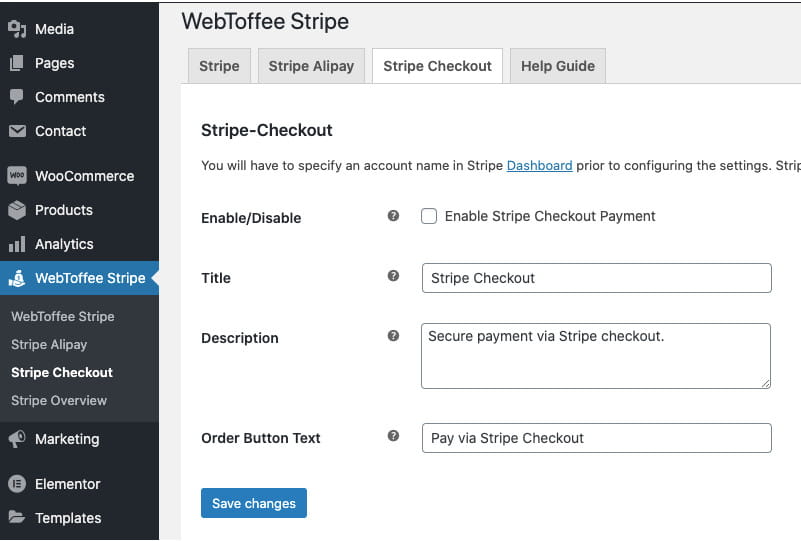Open WooCommerce menu label in sidebar
The height and width of the screenshot is (541, 801).
(x=84, y=176)
